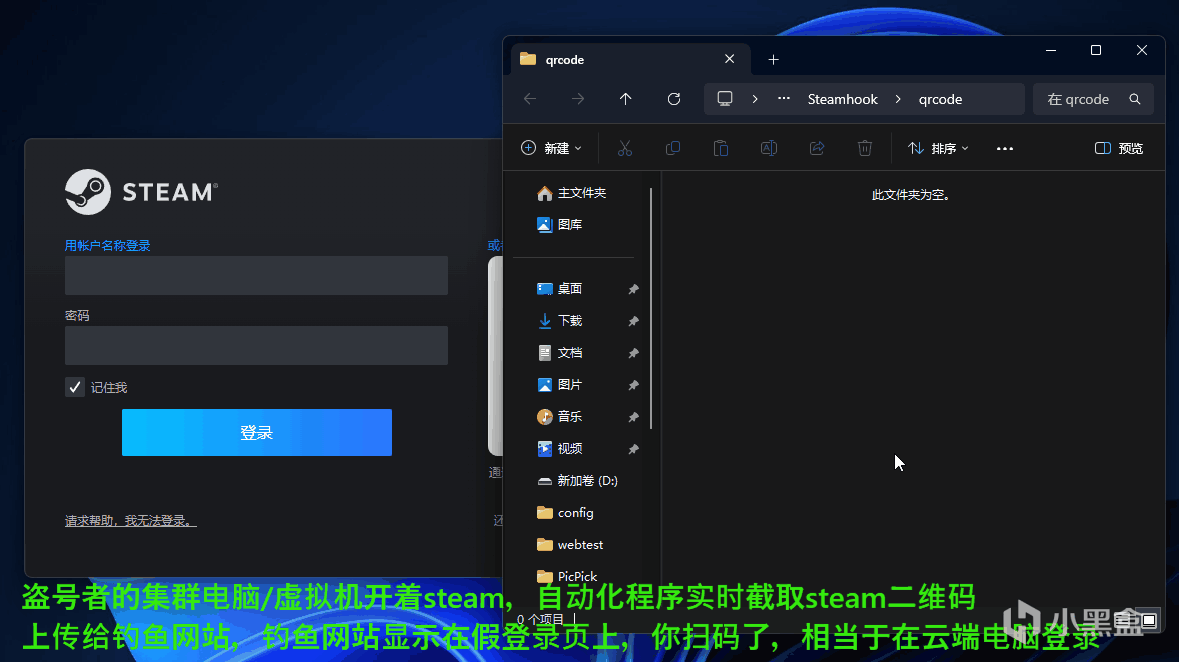This screenshot has height=662, width=1179.
Task: Open the see more (•••) menu
Action: pos(1004,148)
